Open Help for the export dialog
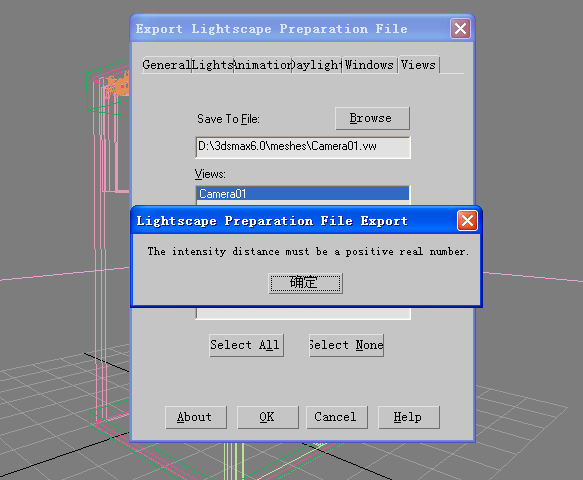Image resolution: width=583 pixels, height=480 pixels. (x=409, y=417)
